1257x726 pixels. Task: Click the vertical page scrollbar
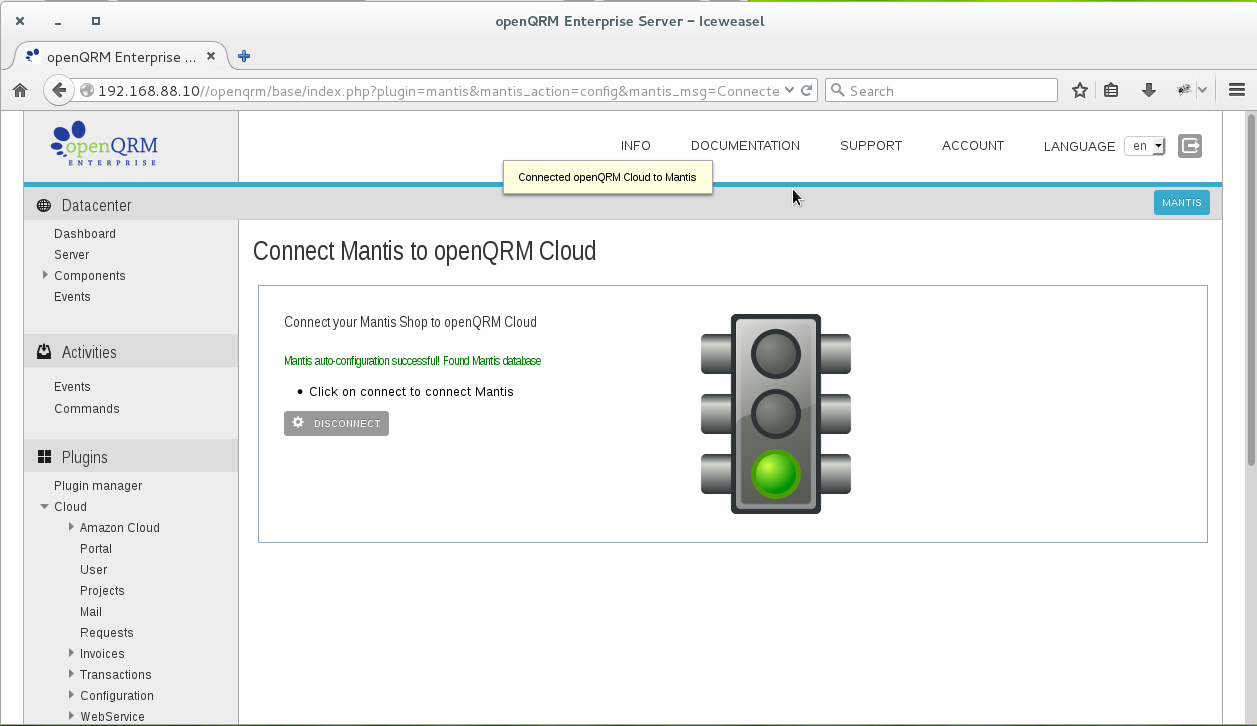(1250, 290)
